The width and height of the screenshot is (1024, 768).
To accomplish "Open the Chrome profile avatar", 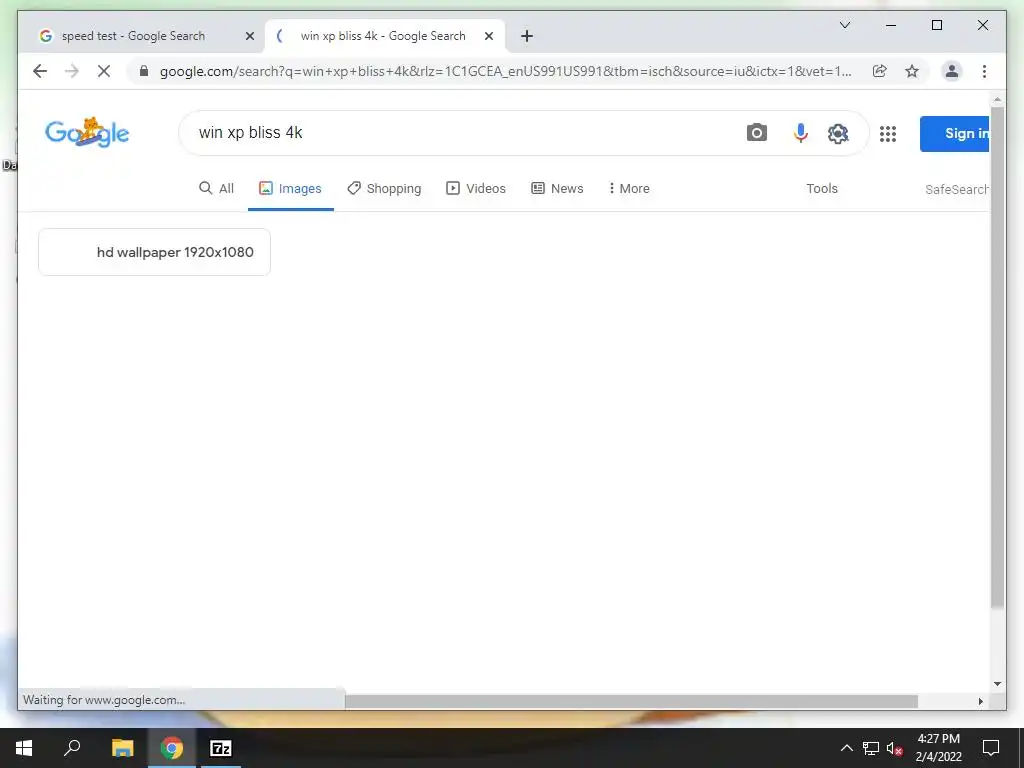I will [x=952, y=71].
